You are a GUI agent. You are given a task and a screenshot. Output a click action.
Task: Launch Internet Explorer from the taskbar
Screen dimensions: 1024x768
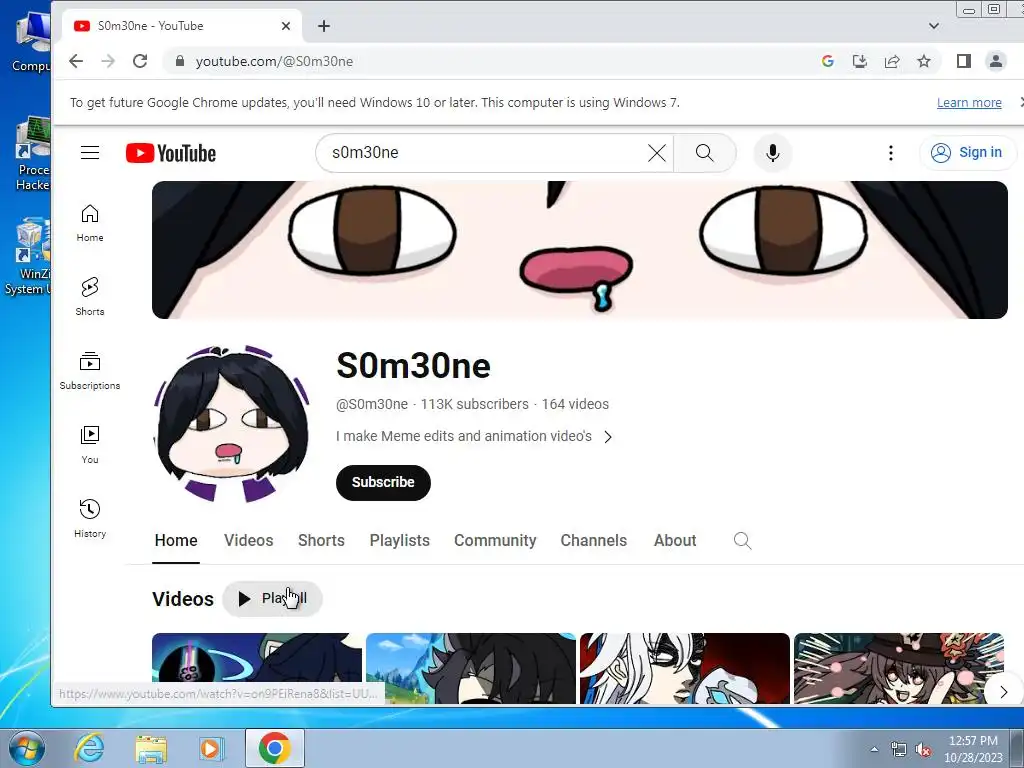[89, 748]
